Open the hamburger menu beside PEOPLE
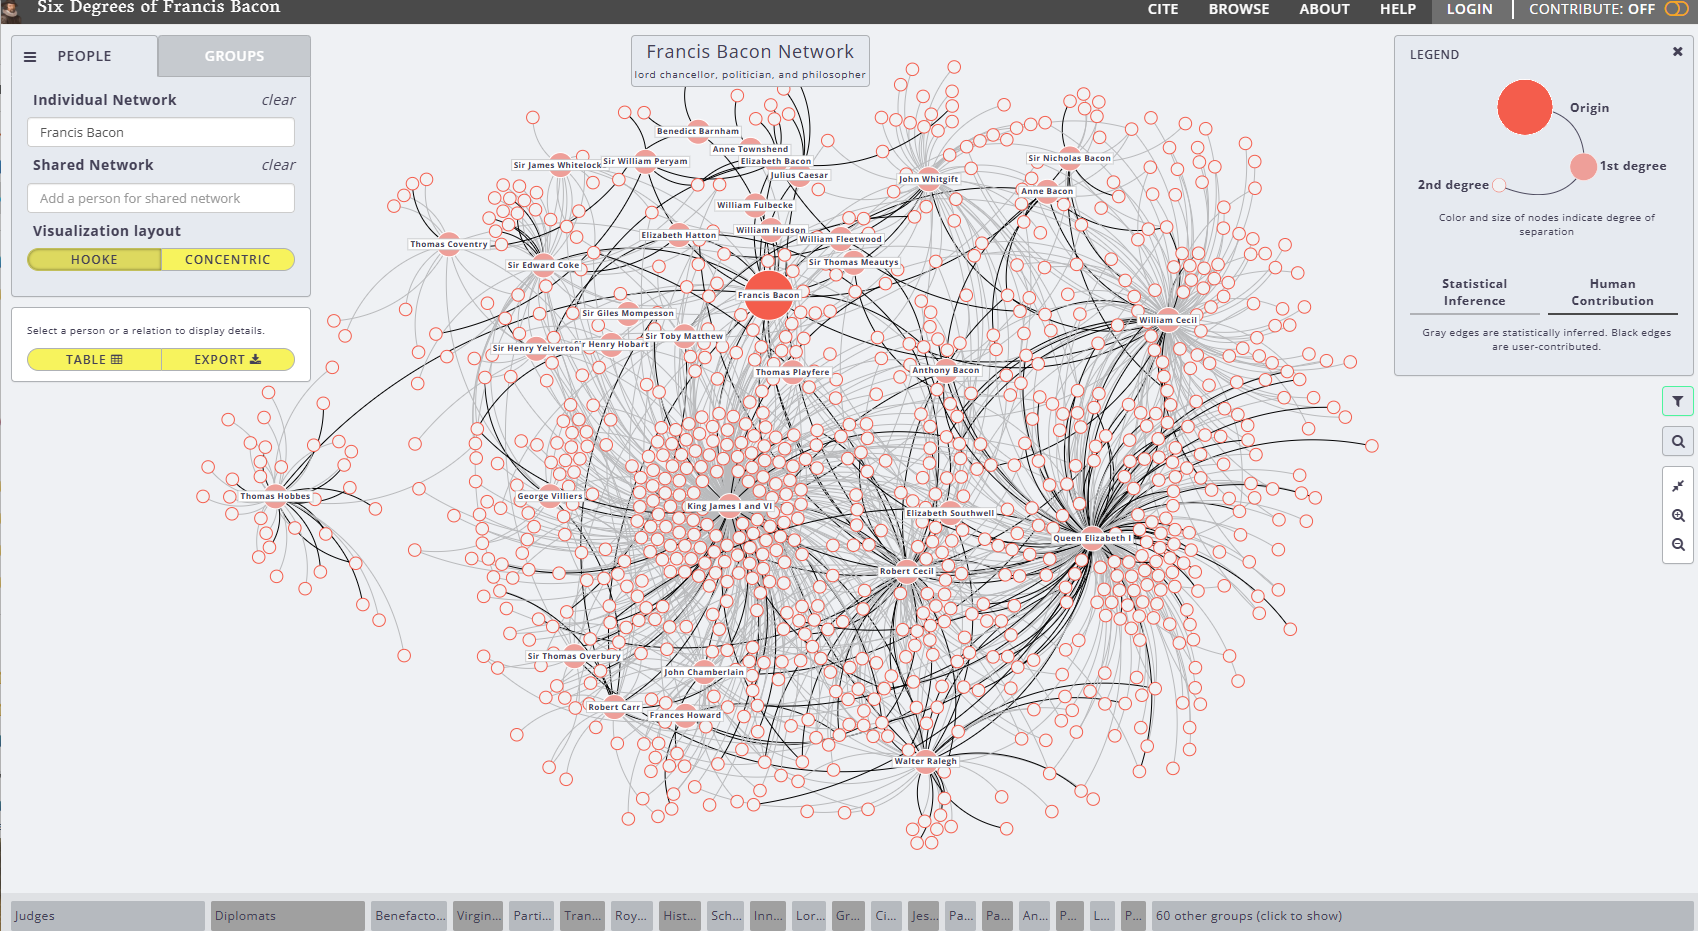The height and width of the screenshot is (931, 1698). pyautogui.click(x=30, y=57)
